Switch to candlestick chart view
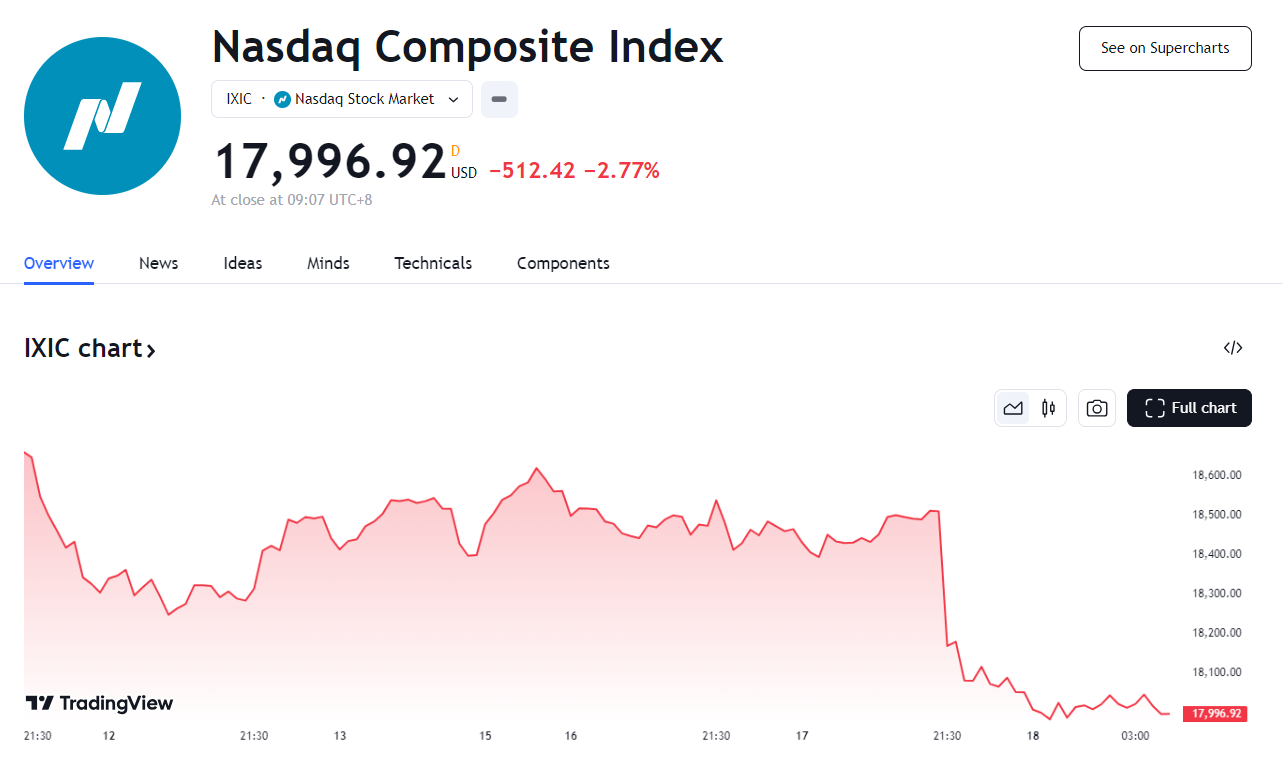Image resolution: width=1283 pixels, height=769 pixels. point(1048,408)
